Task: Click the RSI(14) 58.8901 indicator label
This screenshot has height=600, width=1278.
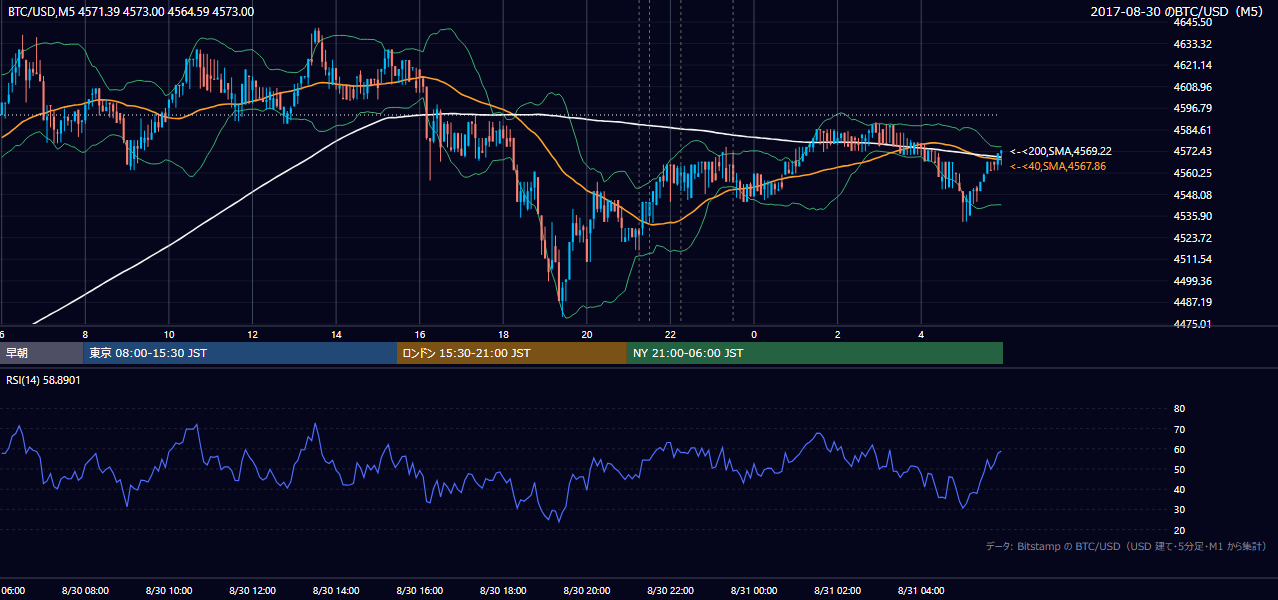Action: tap(44, 381)
